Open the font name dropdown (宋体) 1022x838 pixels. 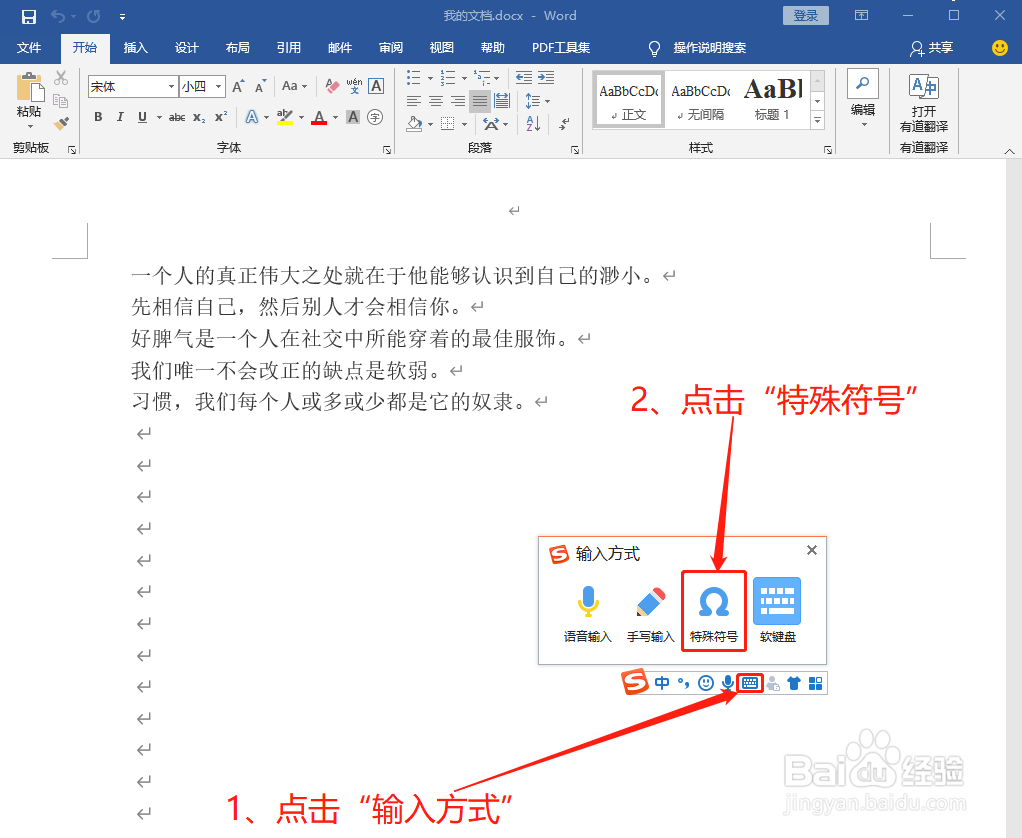(171, 86)
